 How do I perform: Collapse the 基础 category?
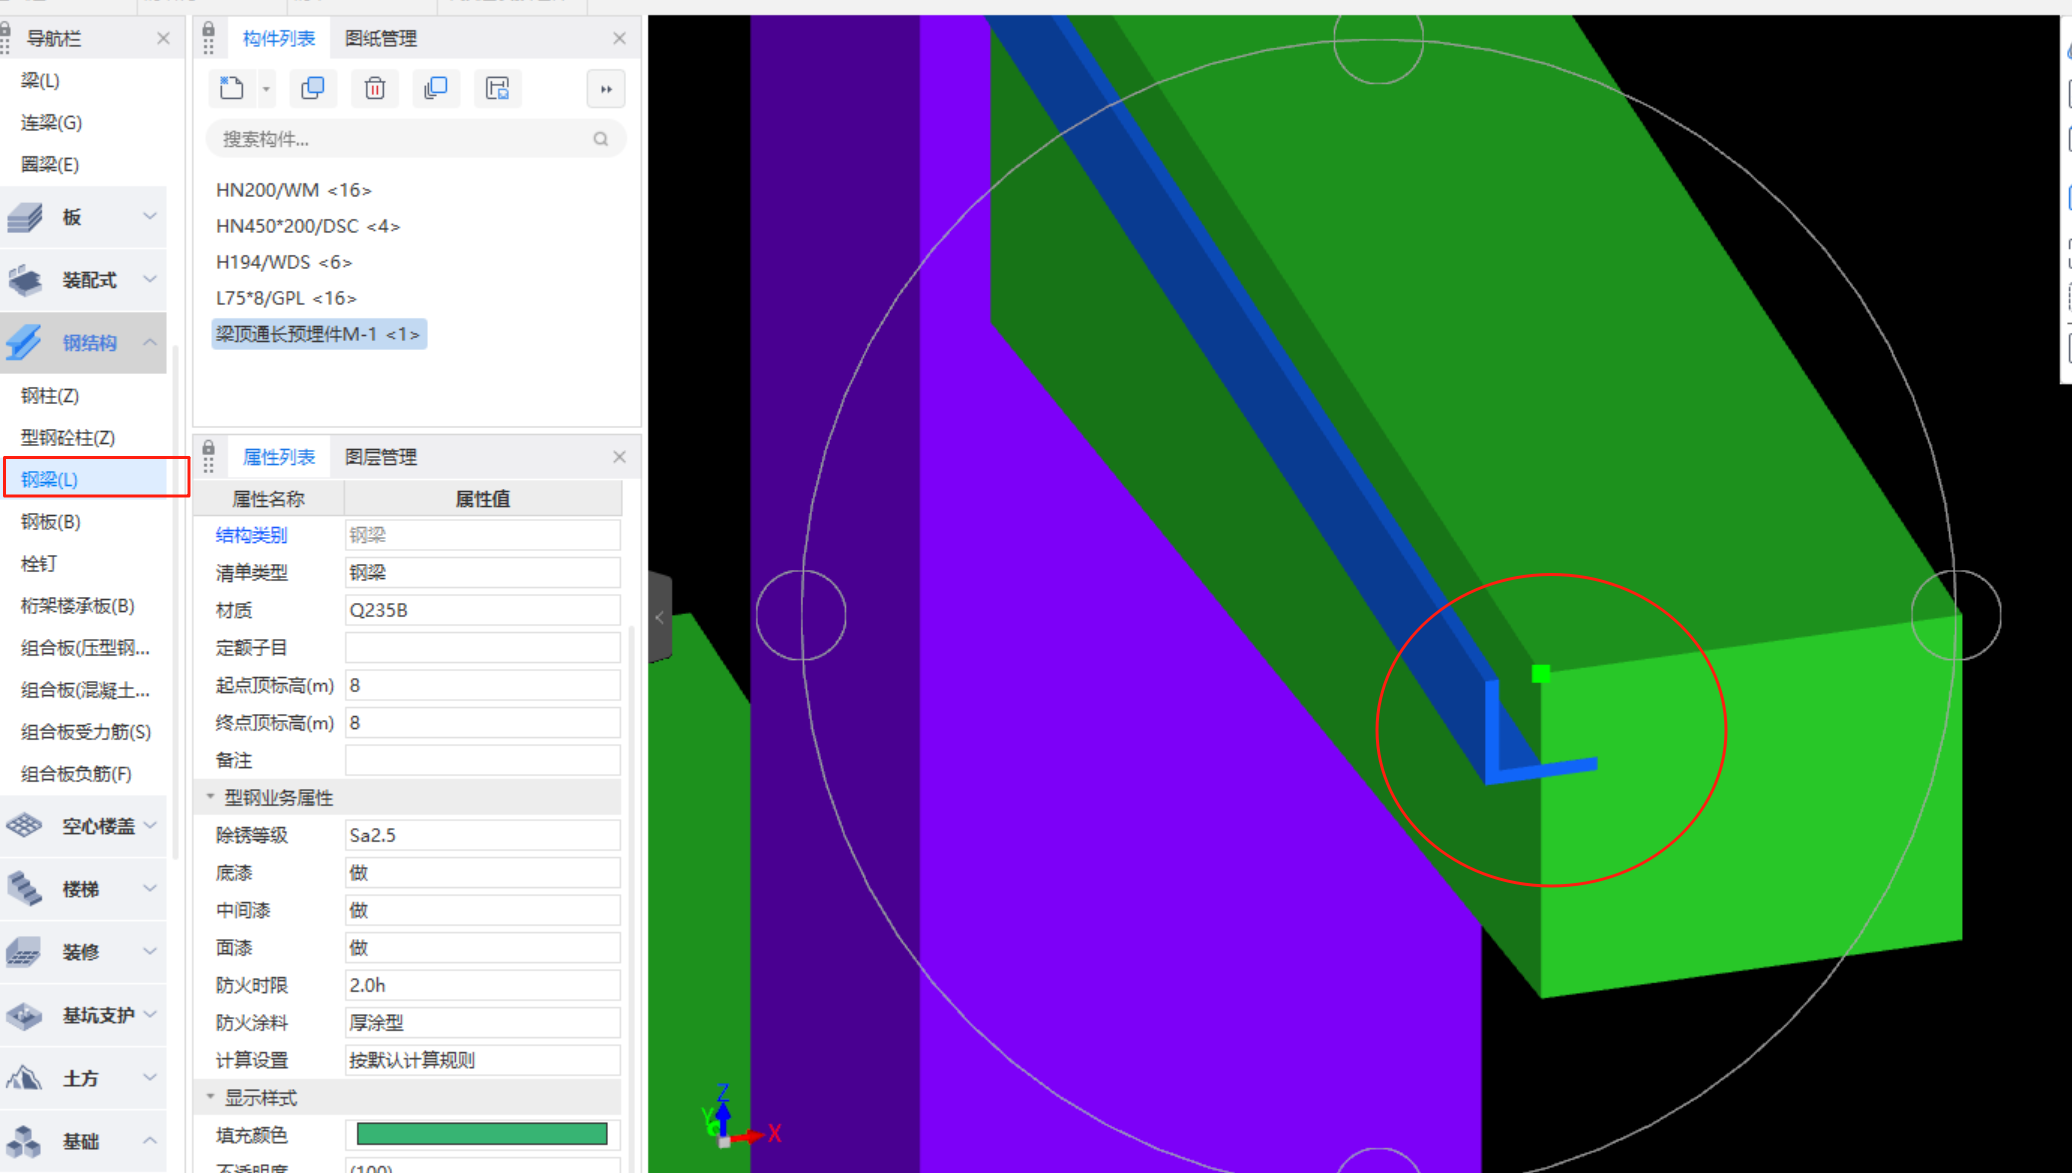(150, 1140)
